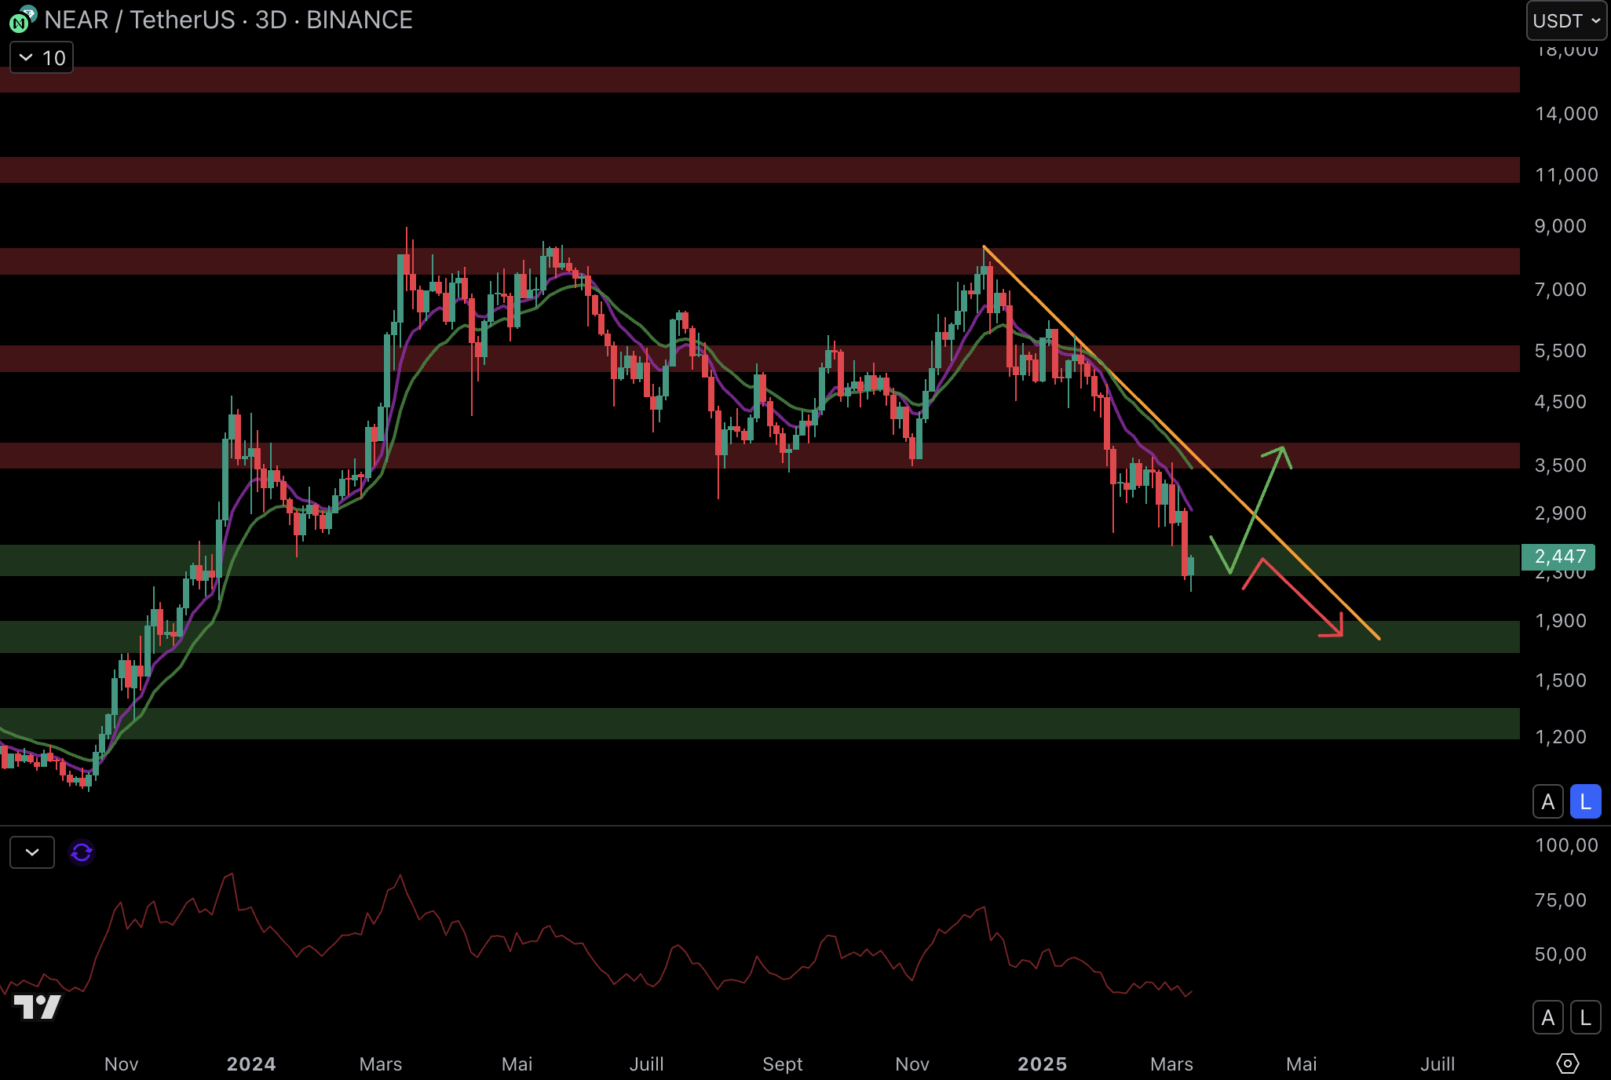The width and height of the screenshot is (1611, 1080).
Task: Click the 1,200 price axis label
Action: 1560,737
